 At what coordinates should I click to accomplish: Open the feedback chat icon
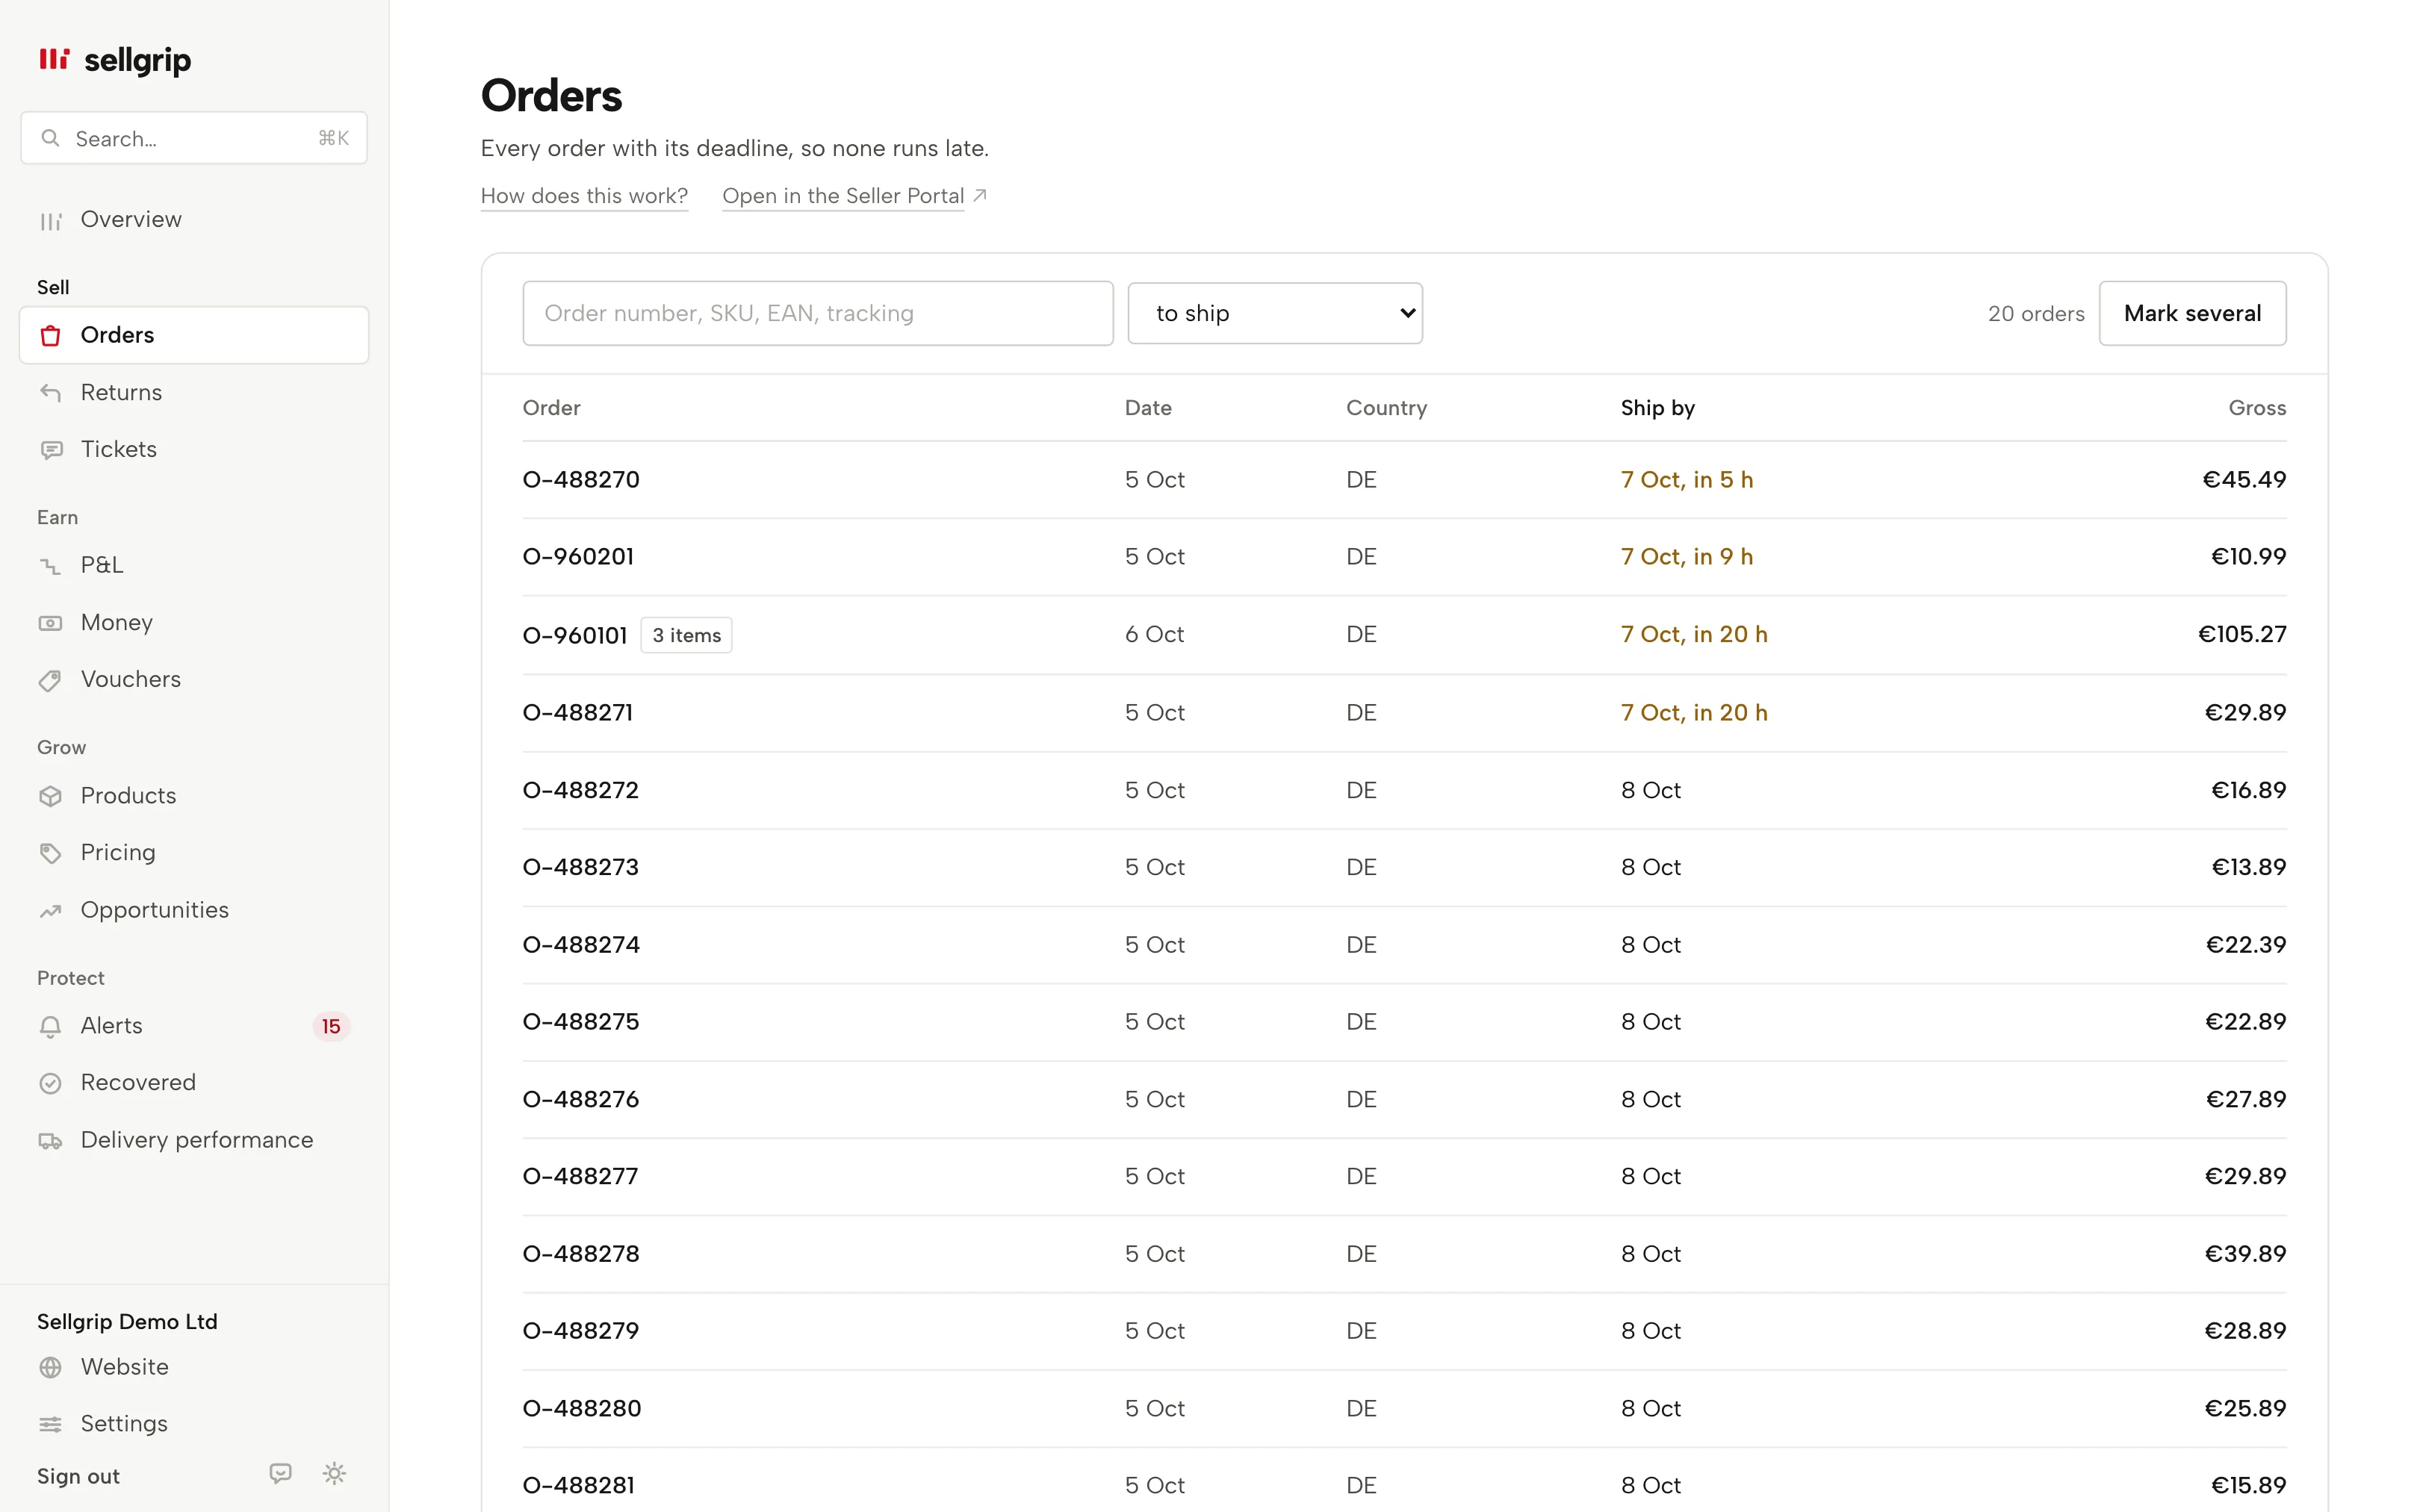click(x=281, y=1473)
